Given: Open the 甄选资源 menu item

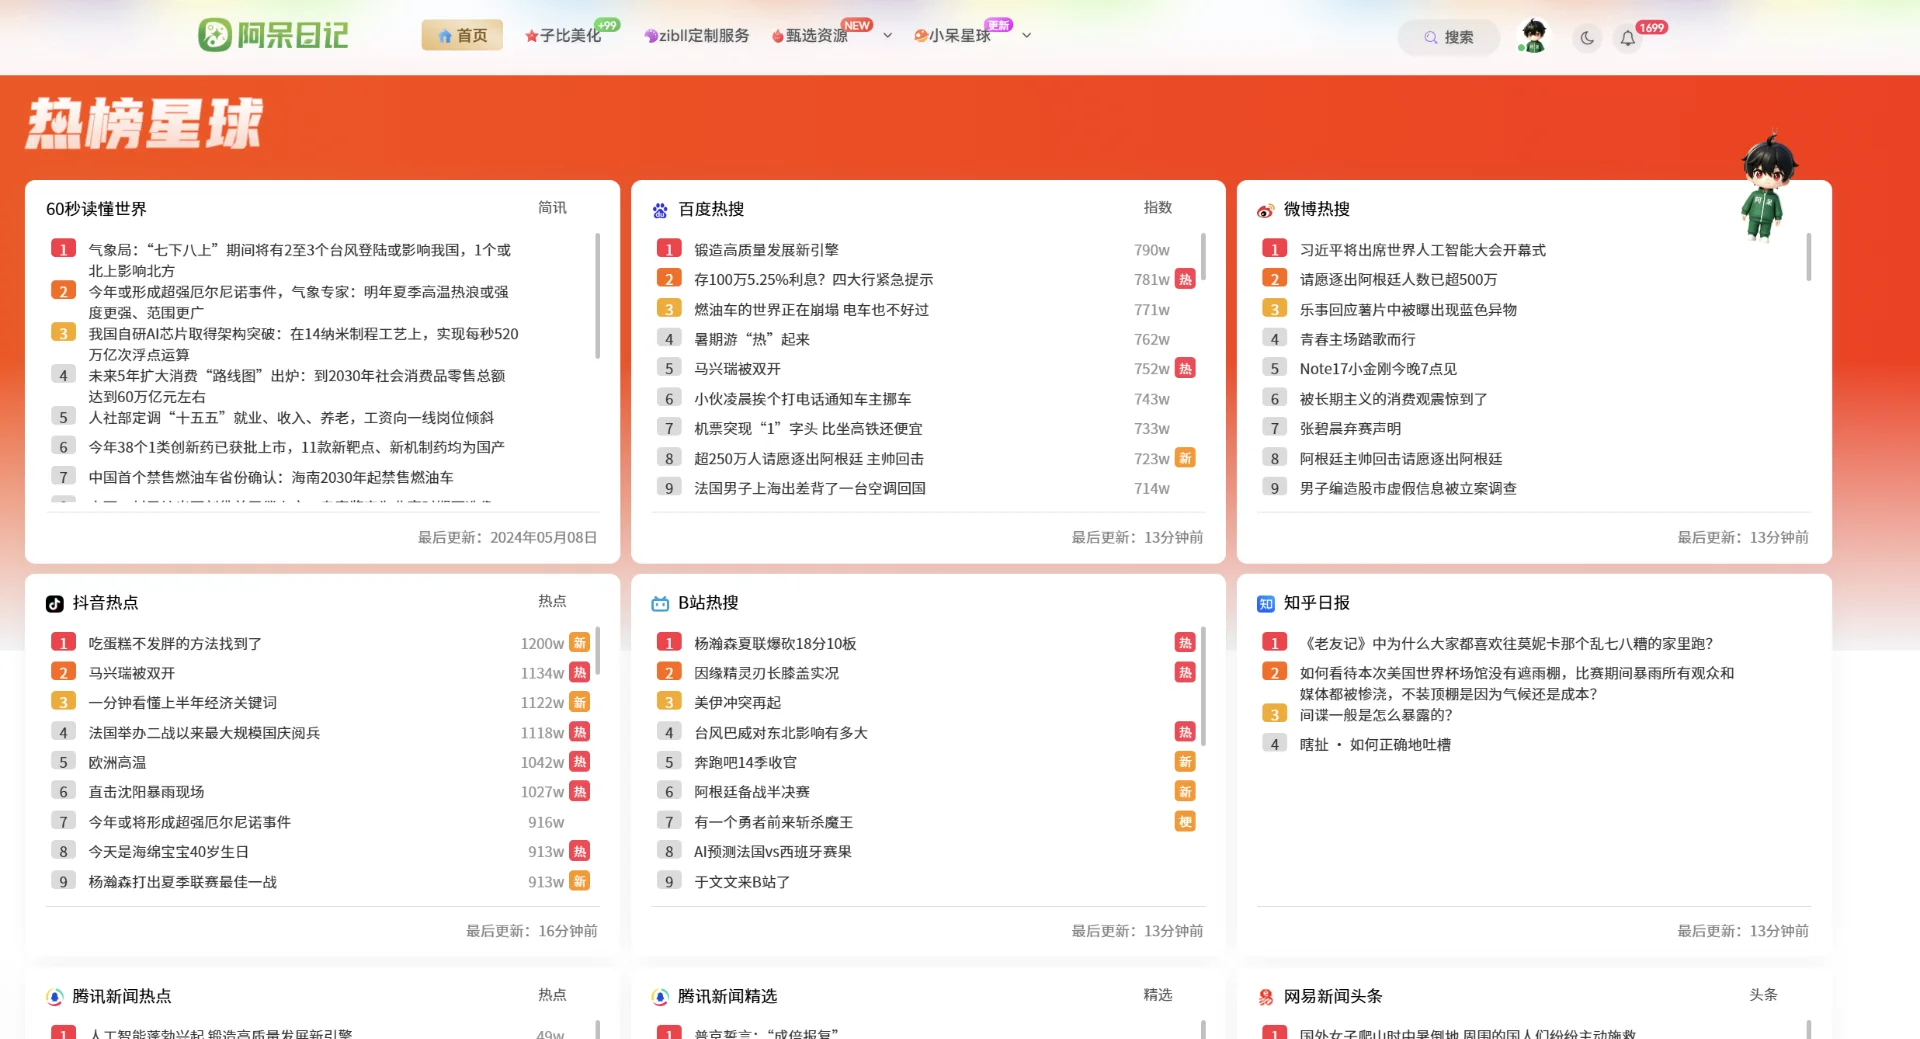Looking at the screenshot, I should [x=810, y=36].
